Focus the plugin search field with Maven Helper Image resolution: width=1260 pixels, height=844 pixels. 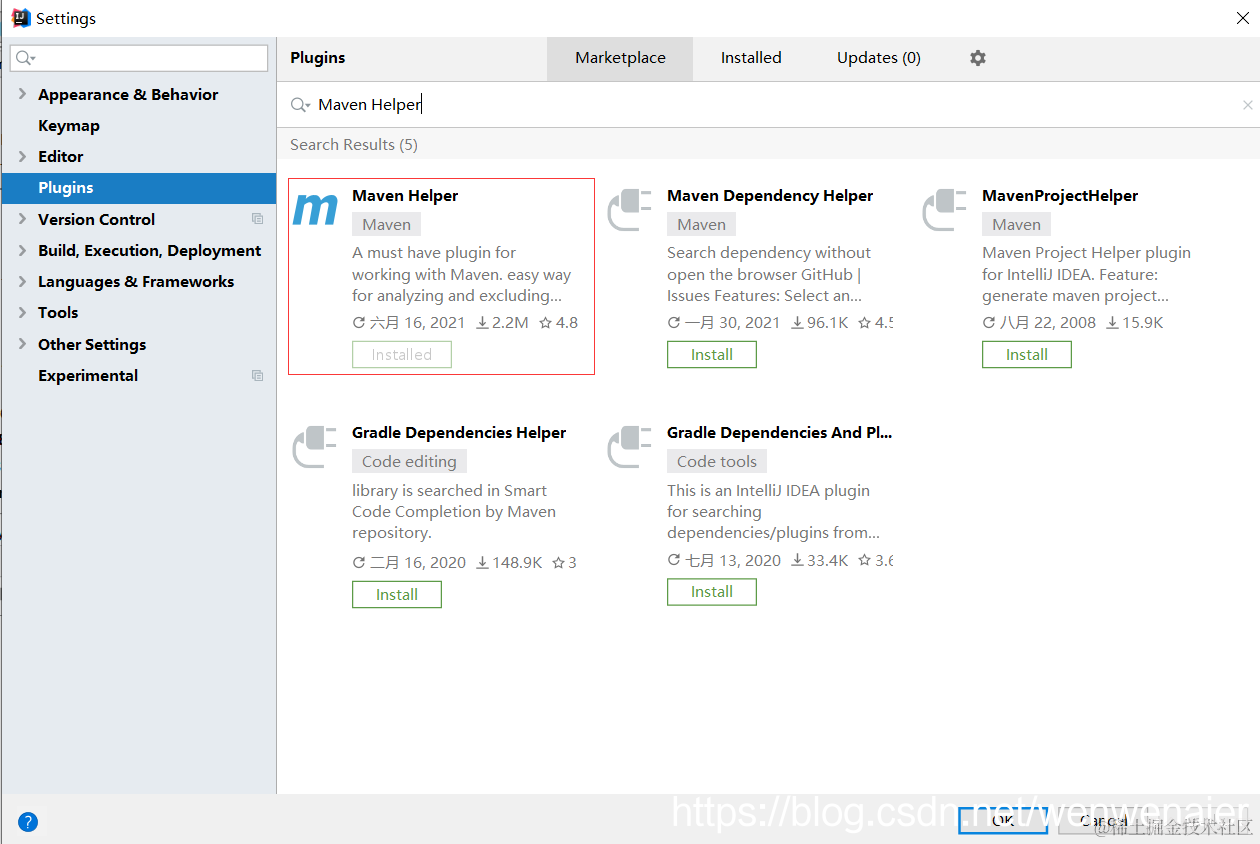tap(770, 105)
